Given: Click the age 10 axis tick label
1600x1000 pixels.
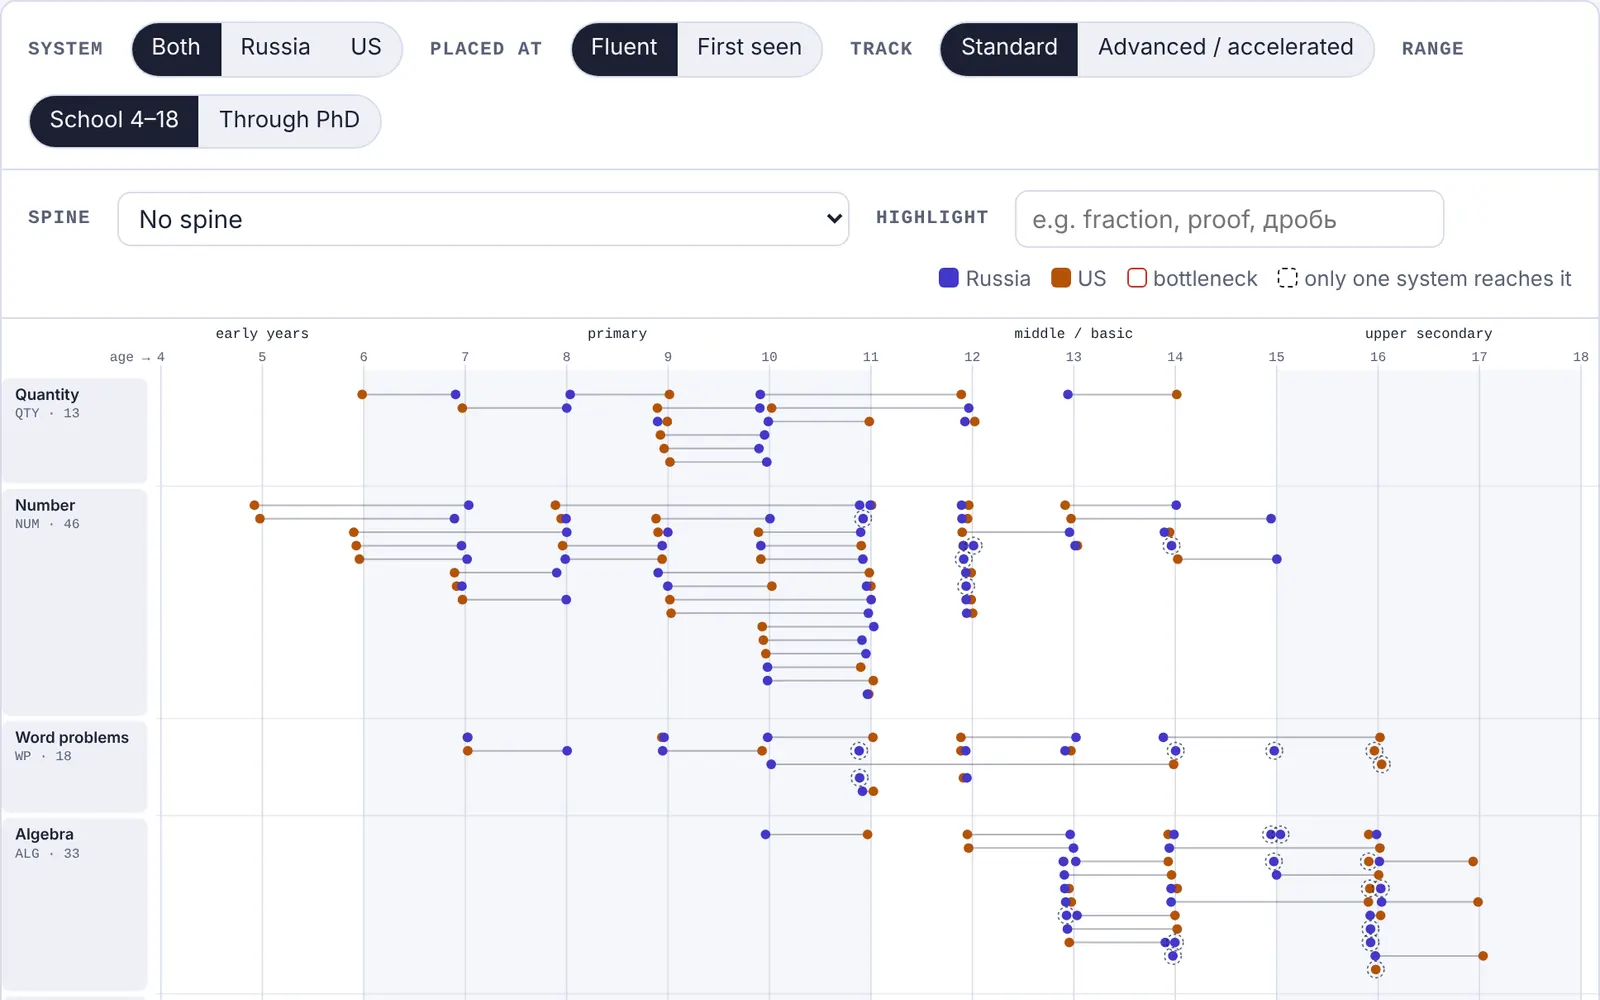Looking at the screenshot, I should [769, 357].
